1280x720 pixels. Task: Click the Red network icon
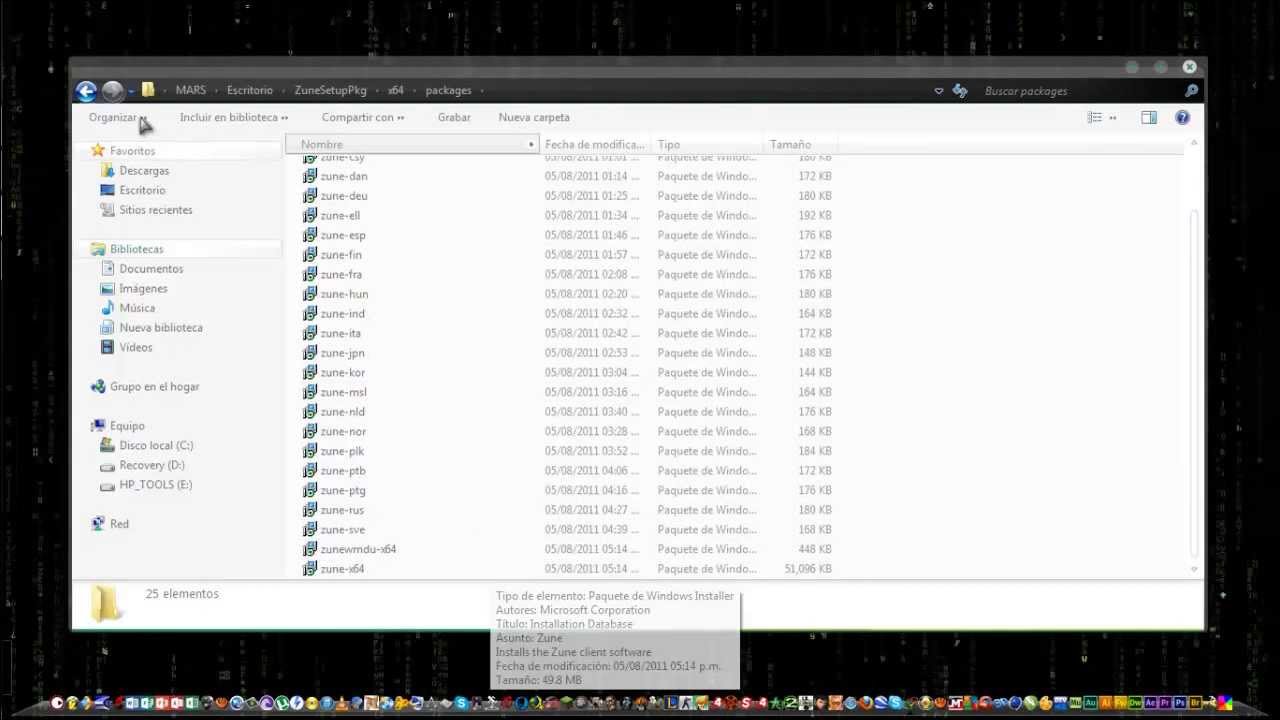pyautogui.click(x=98, y=524)
